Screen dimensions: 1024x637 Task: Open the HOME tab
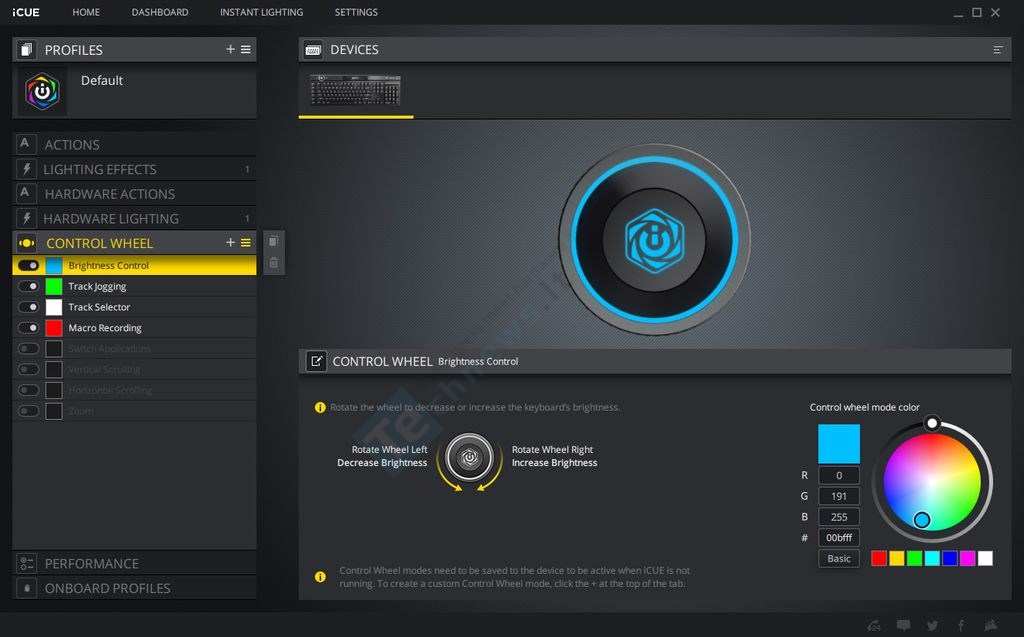click(x=86, y=12)
